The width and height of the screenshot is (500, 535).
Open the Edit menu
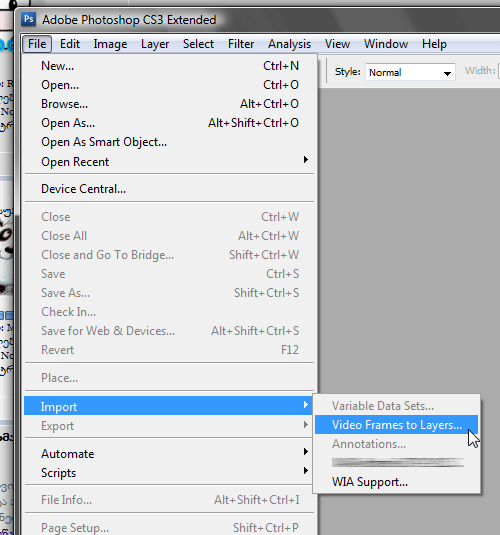coord(70,44)
